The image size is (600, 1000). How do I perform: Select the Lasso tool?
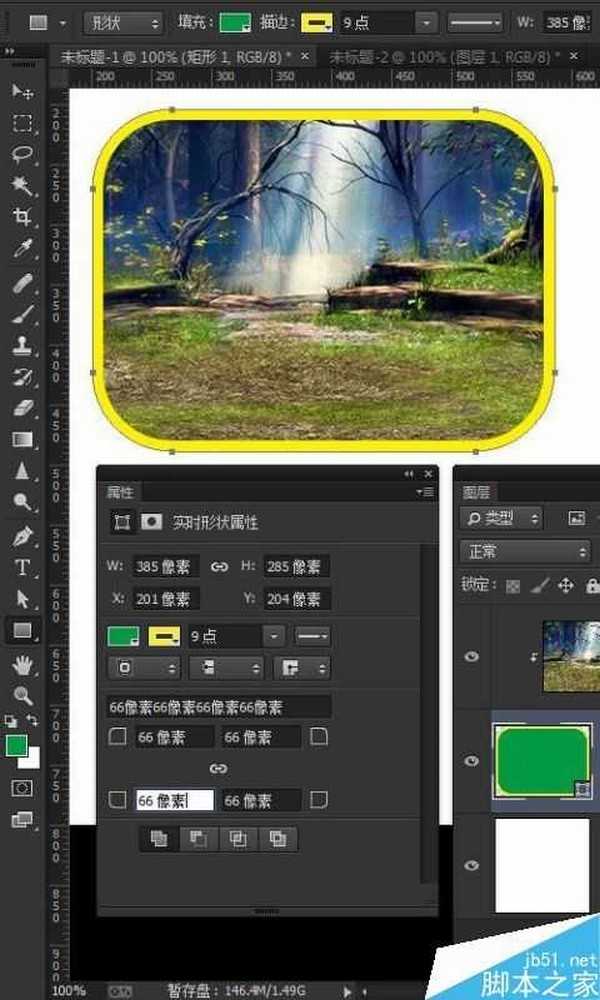[x=22, y=155]
